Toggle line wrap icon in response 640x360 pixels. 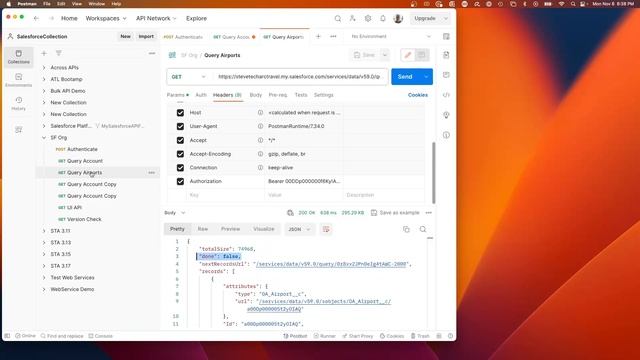point(326,229)
